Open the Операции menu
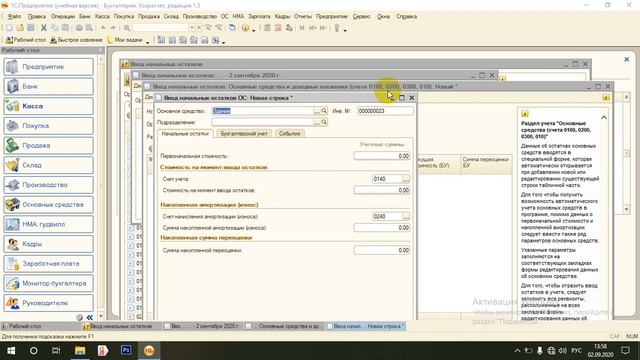640x360 pixels. pyautogui.click(x=63, y=16)
